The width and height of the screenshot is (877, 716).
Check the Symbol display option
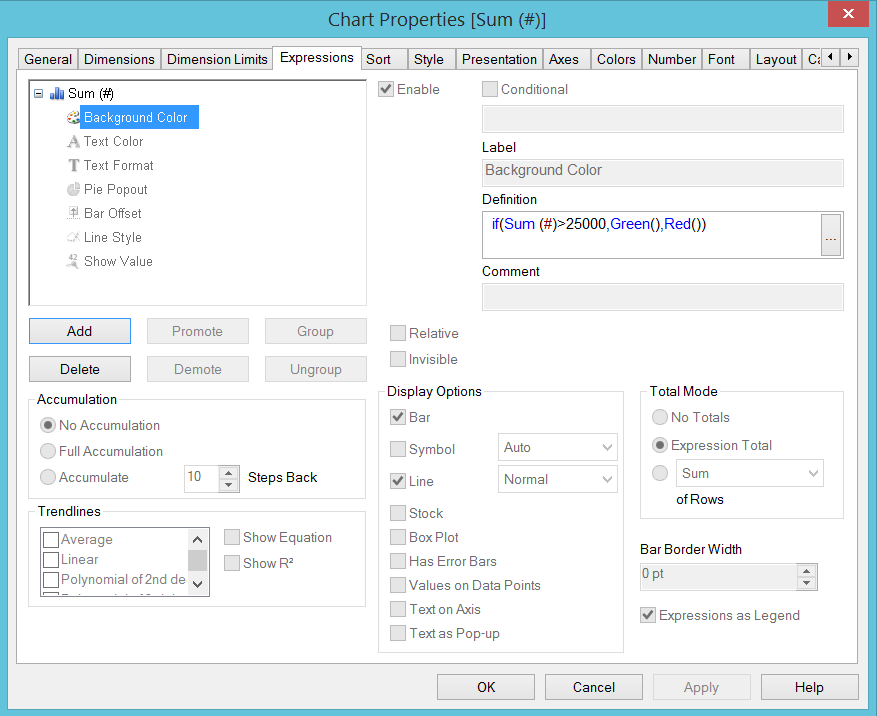tap(398, 449)
